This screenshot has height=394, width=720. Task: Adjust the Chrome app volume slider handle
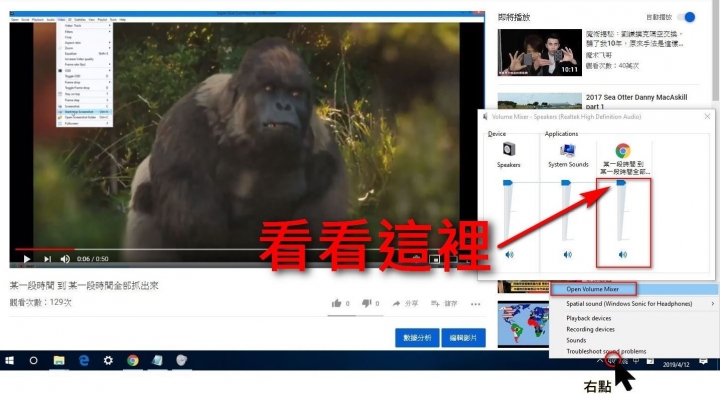[621, 183]
